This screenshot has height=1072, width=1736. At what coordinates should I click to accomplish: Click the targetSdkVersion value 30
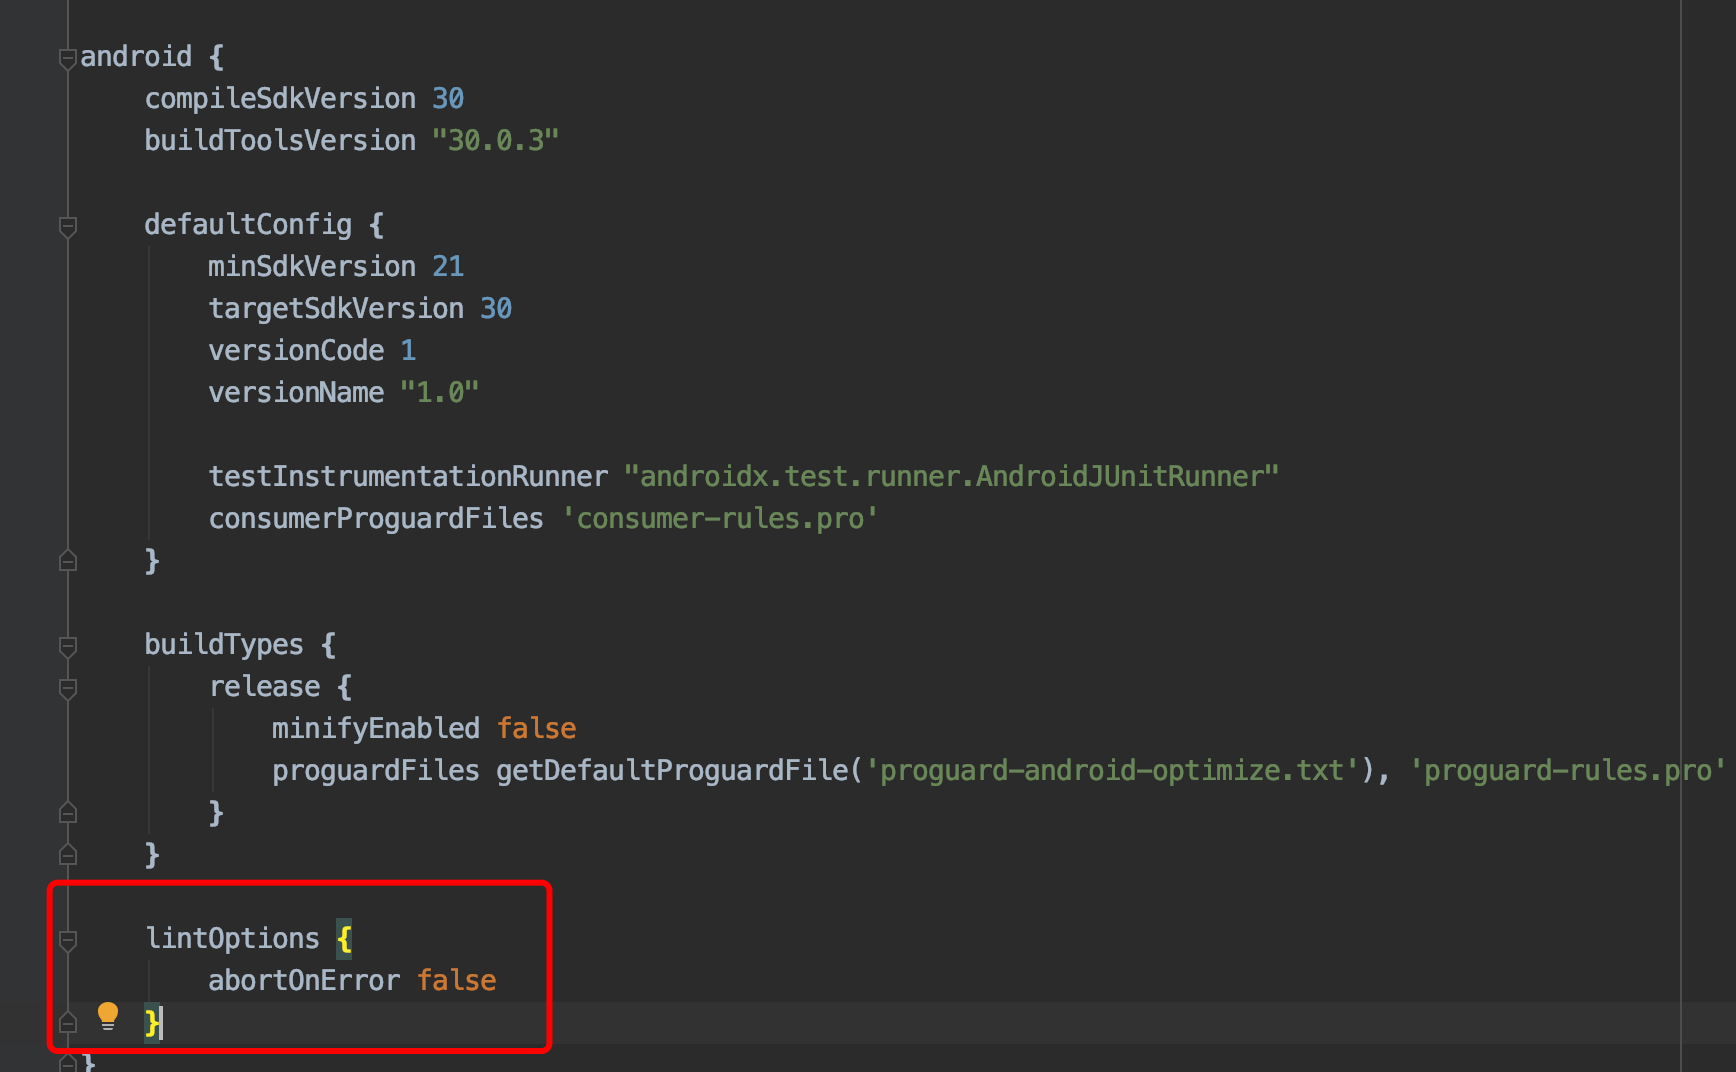(496, 308)
